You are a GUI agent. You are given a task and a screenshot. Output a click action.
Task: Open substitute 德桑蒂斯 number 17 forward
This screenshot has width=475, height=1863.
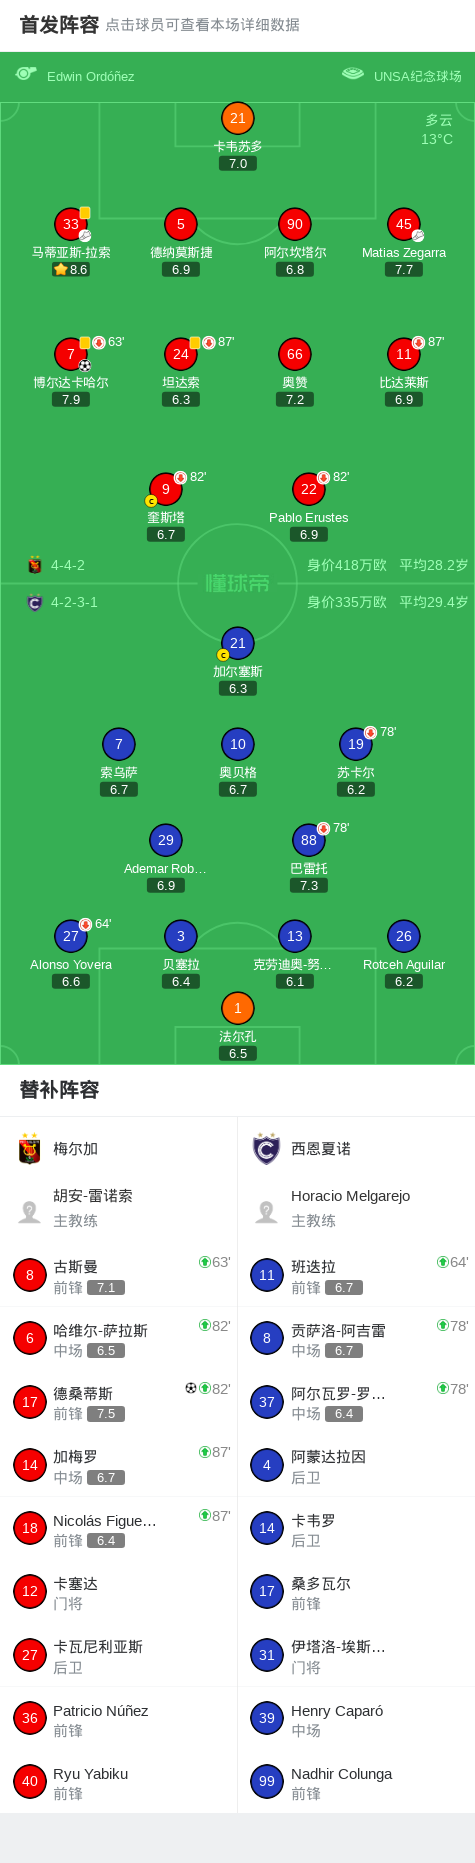[x=119, y=1402]
